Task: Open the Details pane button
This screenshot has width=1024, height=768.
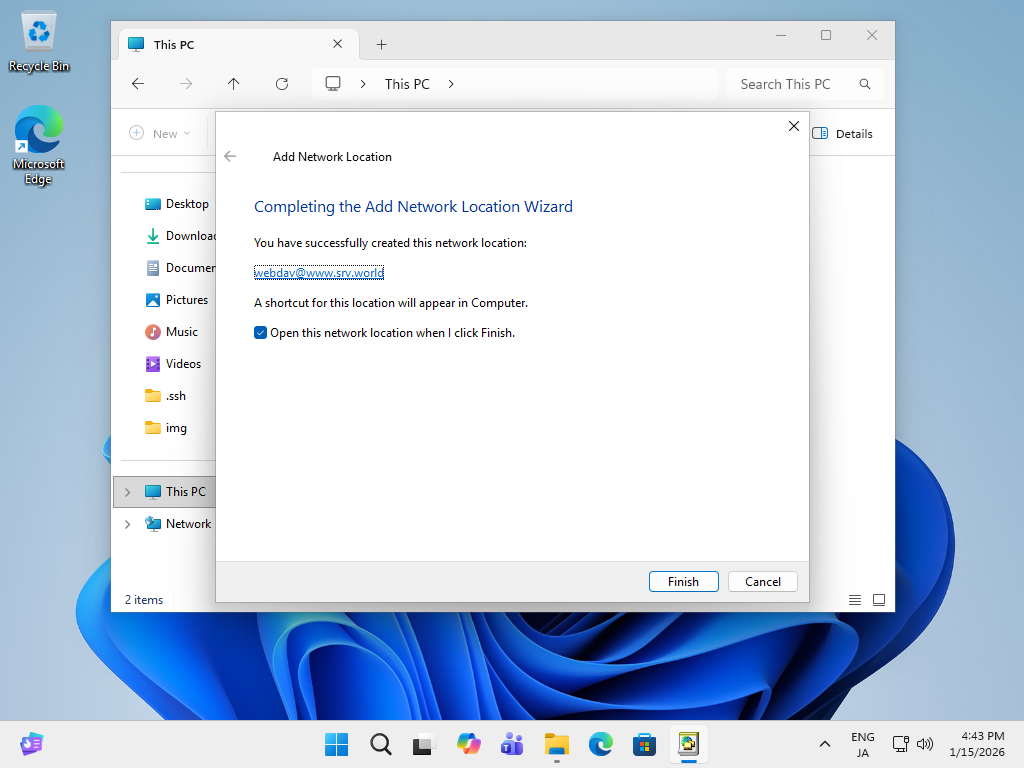Action: [842, 133]
